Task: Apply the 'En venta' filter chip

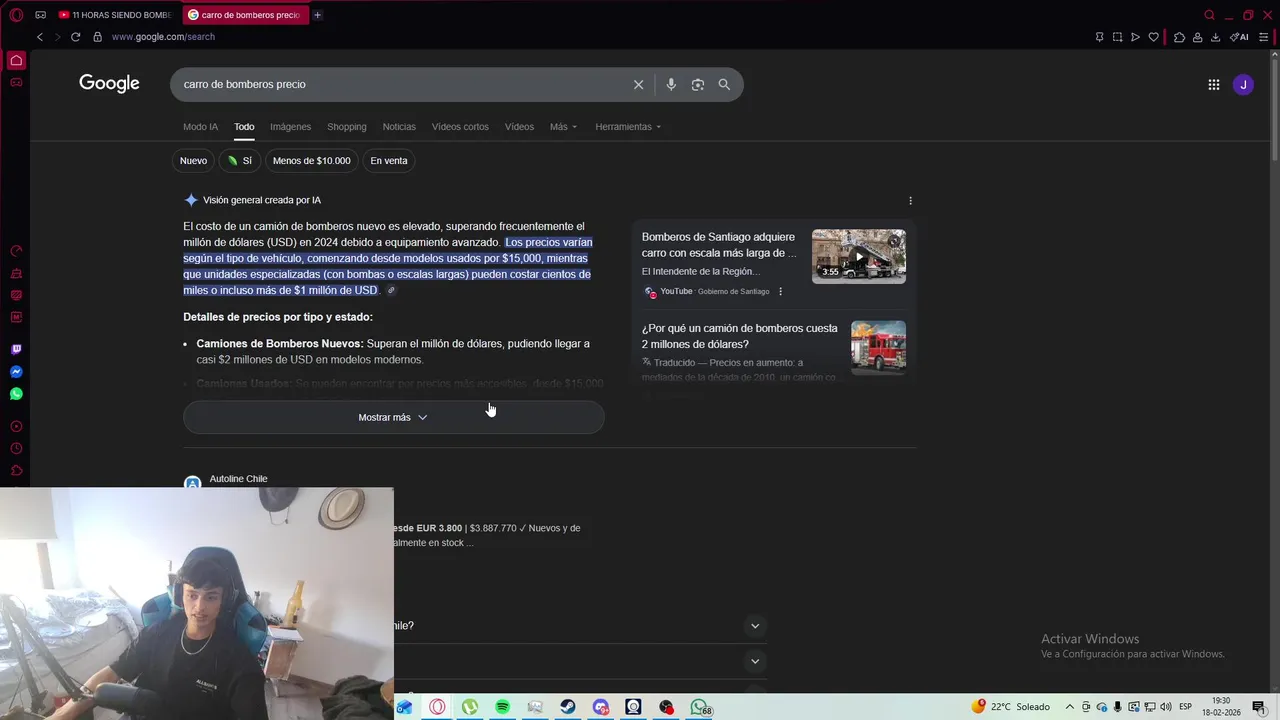Action: pos(389,161)
